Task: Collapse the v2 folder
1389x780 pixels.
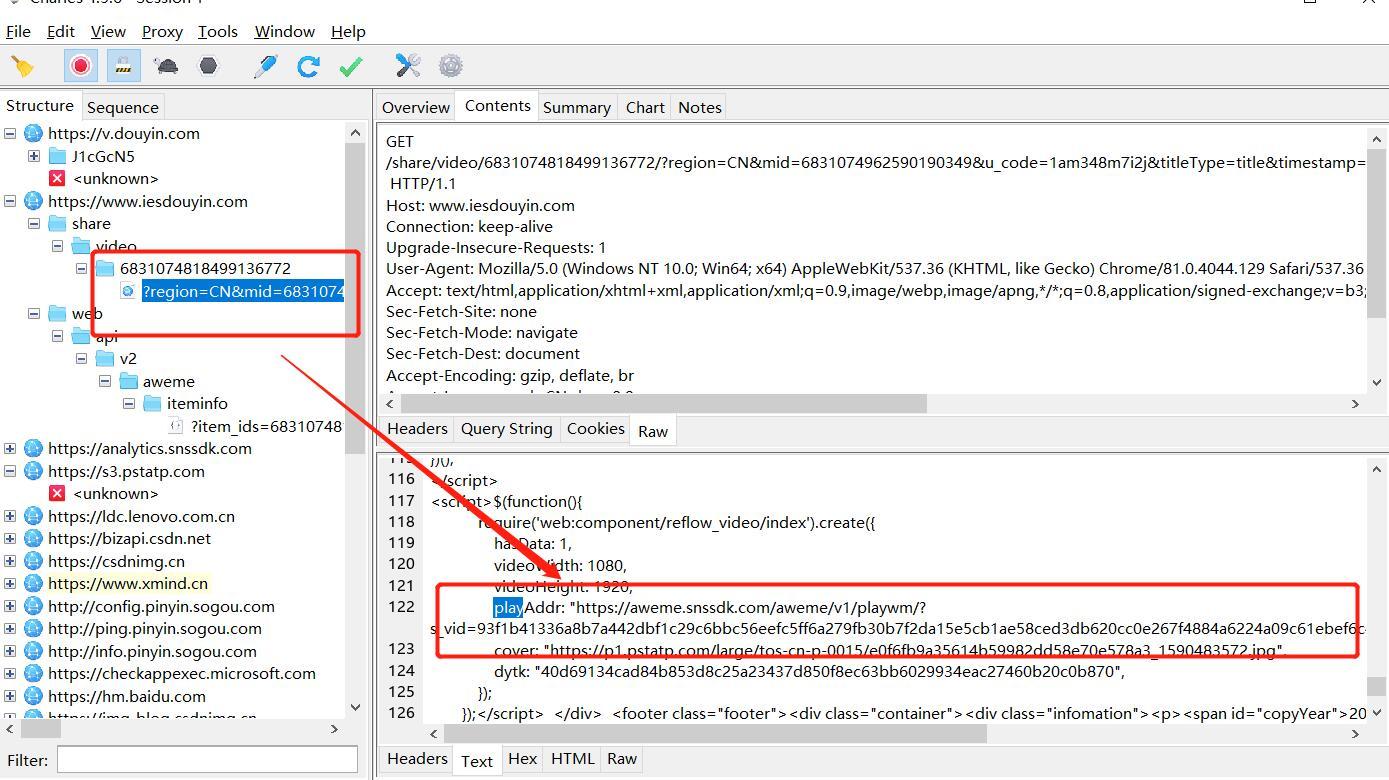Action: click(82, 358)
